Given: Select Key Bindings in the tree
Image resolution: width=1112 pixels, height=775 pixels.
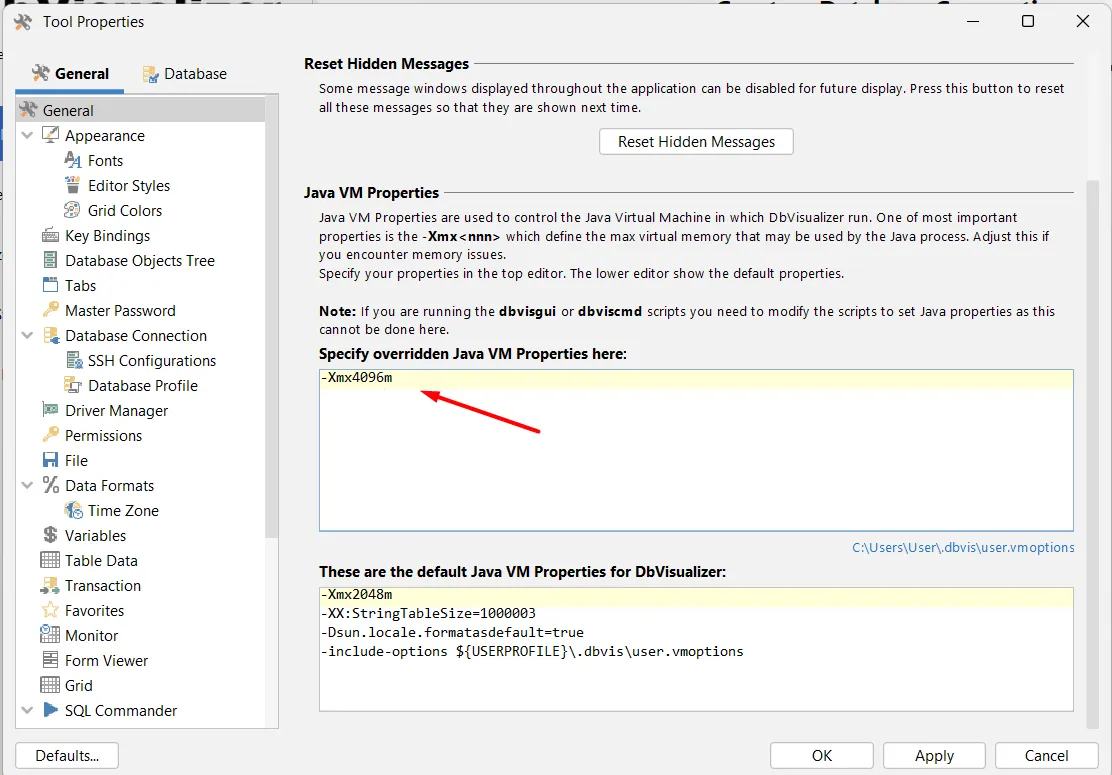Looking at the screenshot, I should click(108, 235).
